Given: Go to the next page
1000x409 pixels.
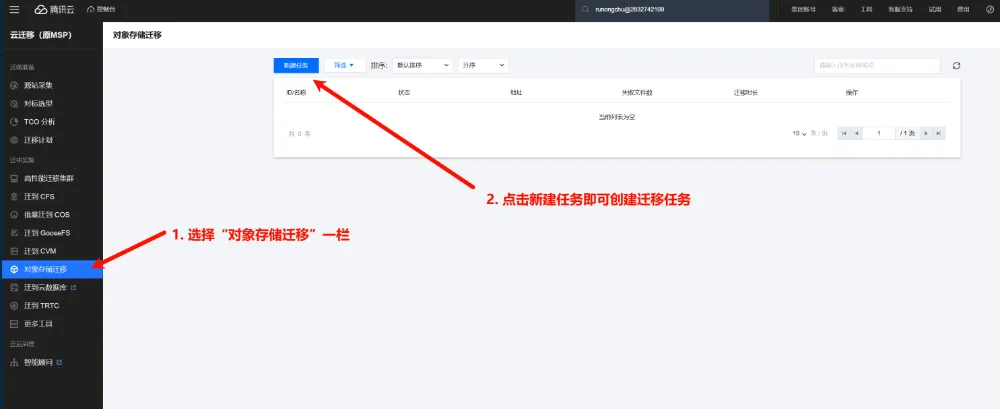Looking at the screenshot, I should [x=926, y=133].
